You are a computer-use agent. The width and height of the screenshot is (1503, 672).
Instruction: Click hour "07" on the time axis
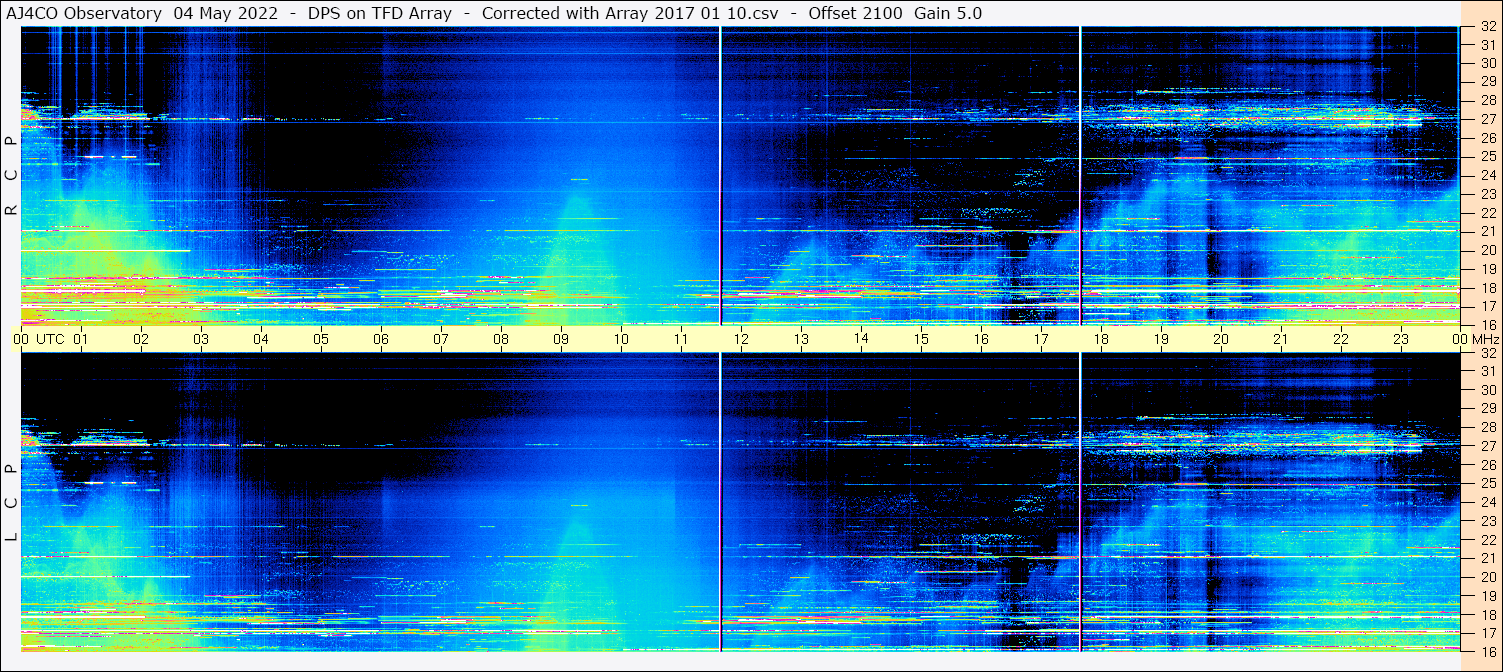click(441, 339)
